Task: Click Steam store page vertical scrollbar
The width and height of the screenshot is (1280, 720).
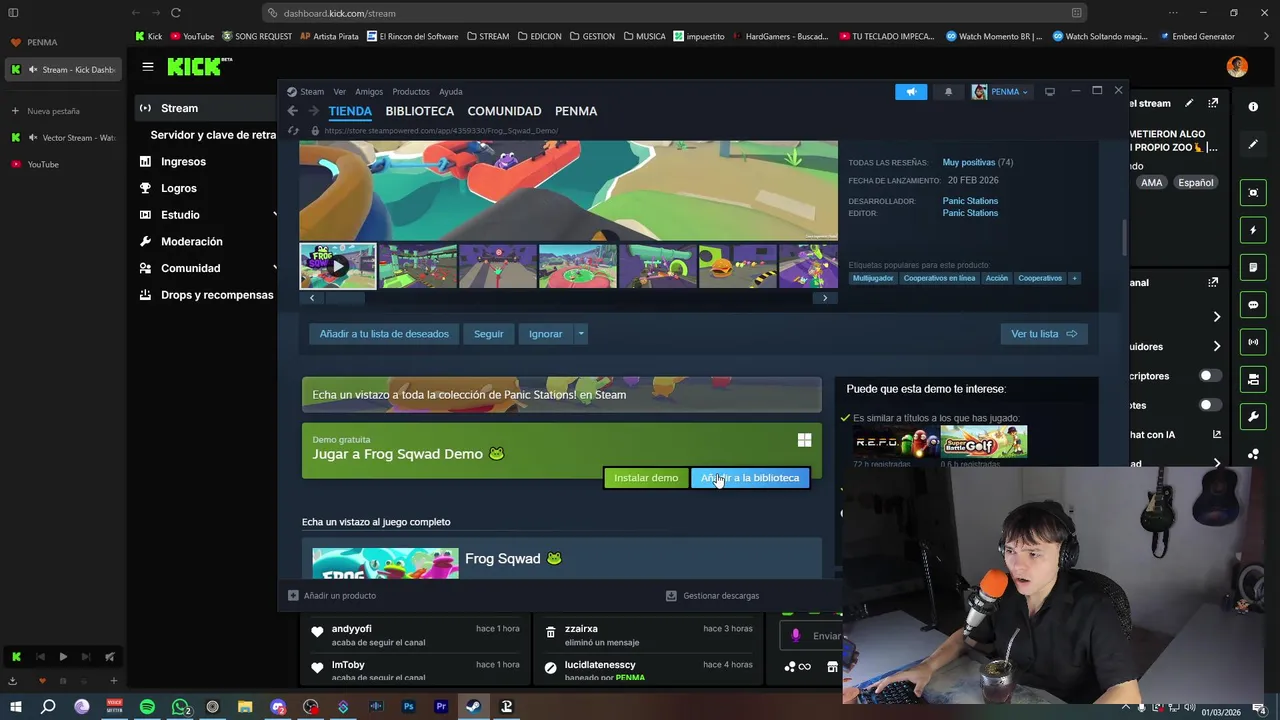Action: [1124, 237]
